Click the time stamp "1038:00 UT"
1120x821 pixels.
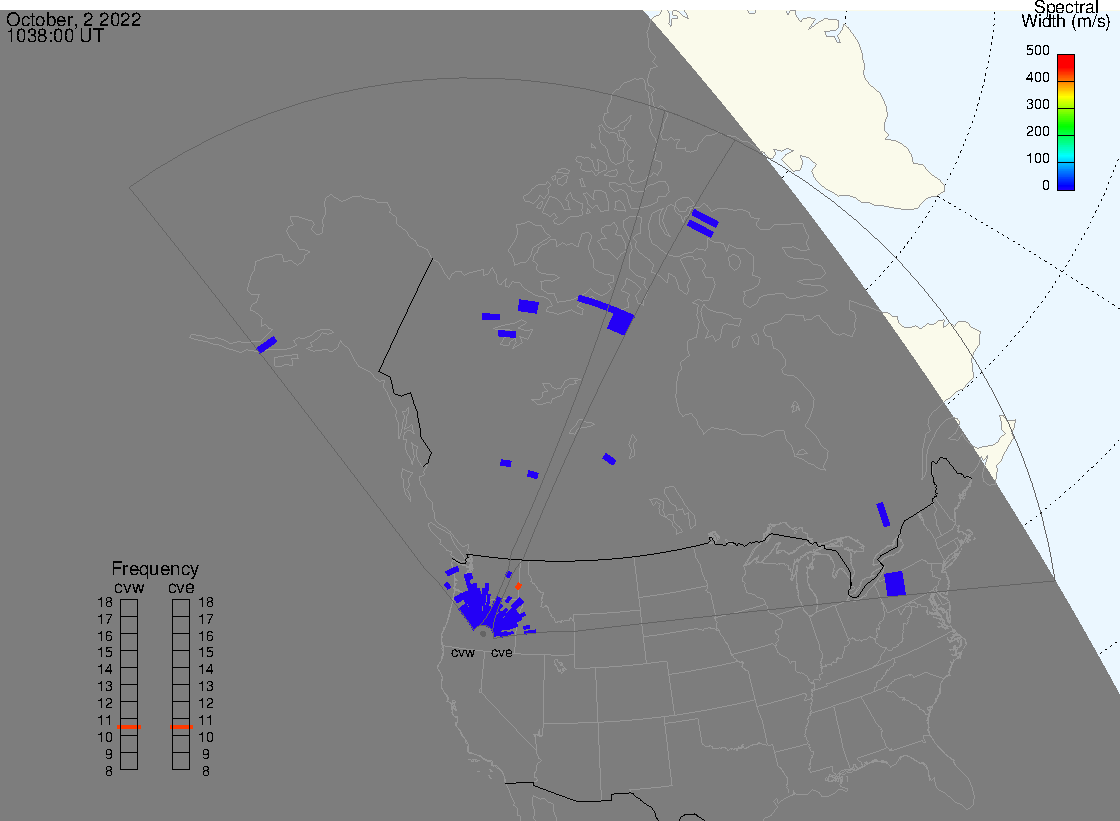point(55,36)
